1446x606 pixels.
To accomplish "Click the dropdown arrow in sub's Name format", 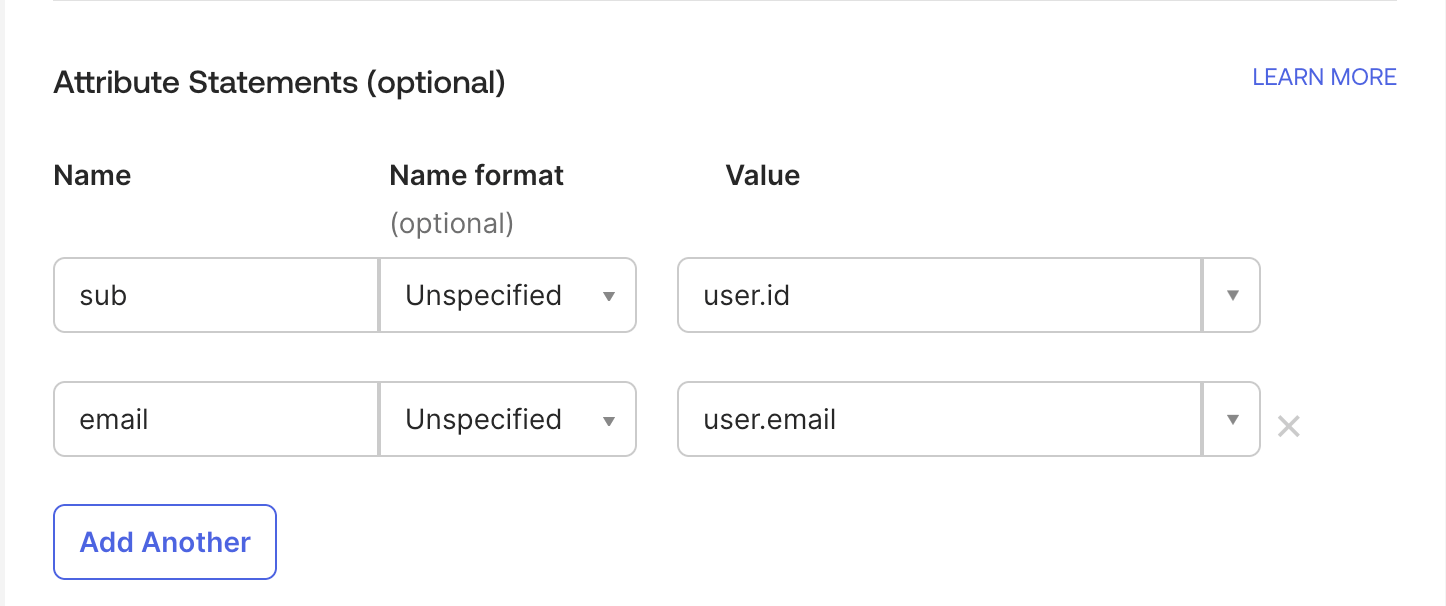I will click(x=609, y=295).
